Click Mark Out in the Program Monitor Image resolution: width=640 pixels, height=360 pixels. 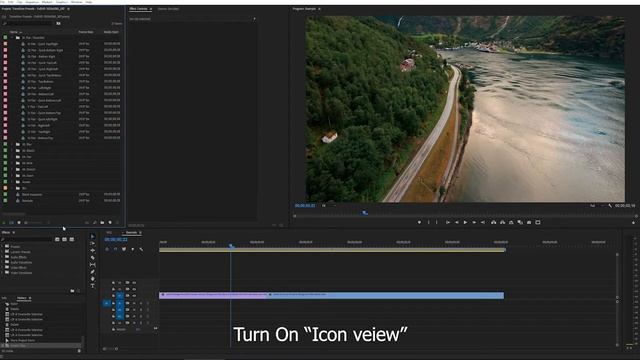pos(436,222)
